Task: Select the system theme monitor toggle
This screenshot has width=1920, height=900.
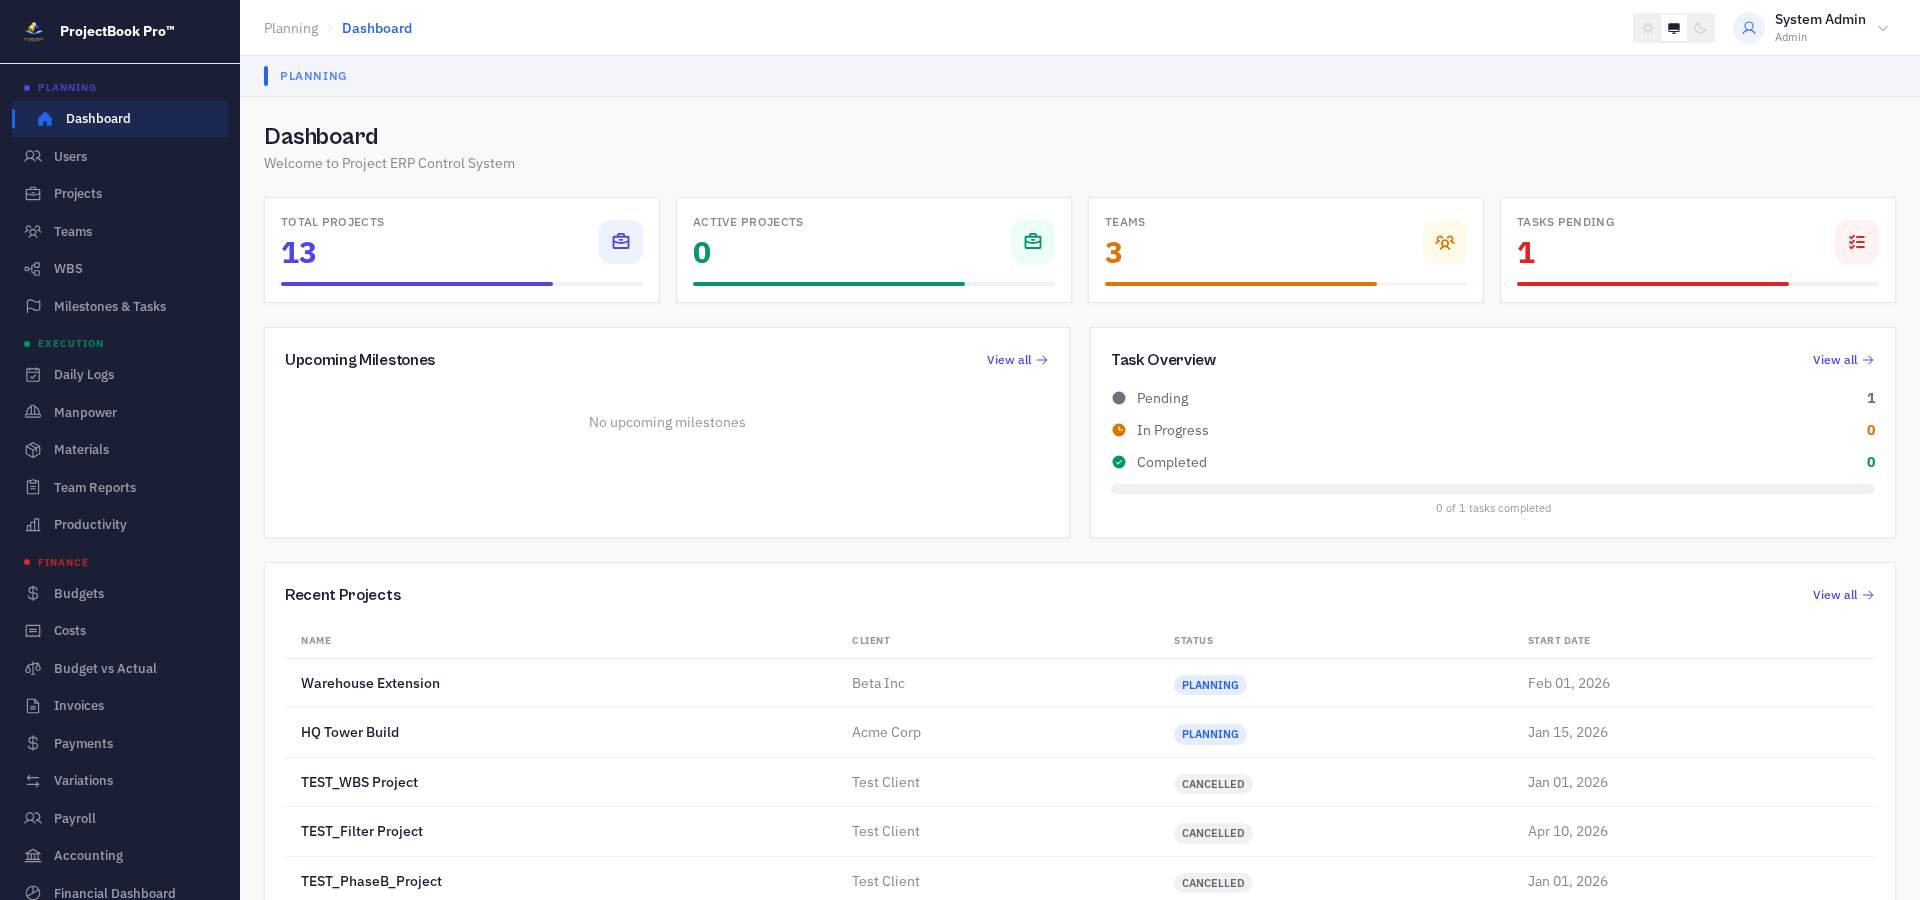Action: (1674, 28)
